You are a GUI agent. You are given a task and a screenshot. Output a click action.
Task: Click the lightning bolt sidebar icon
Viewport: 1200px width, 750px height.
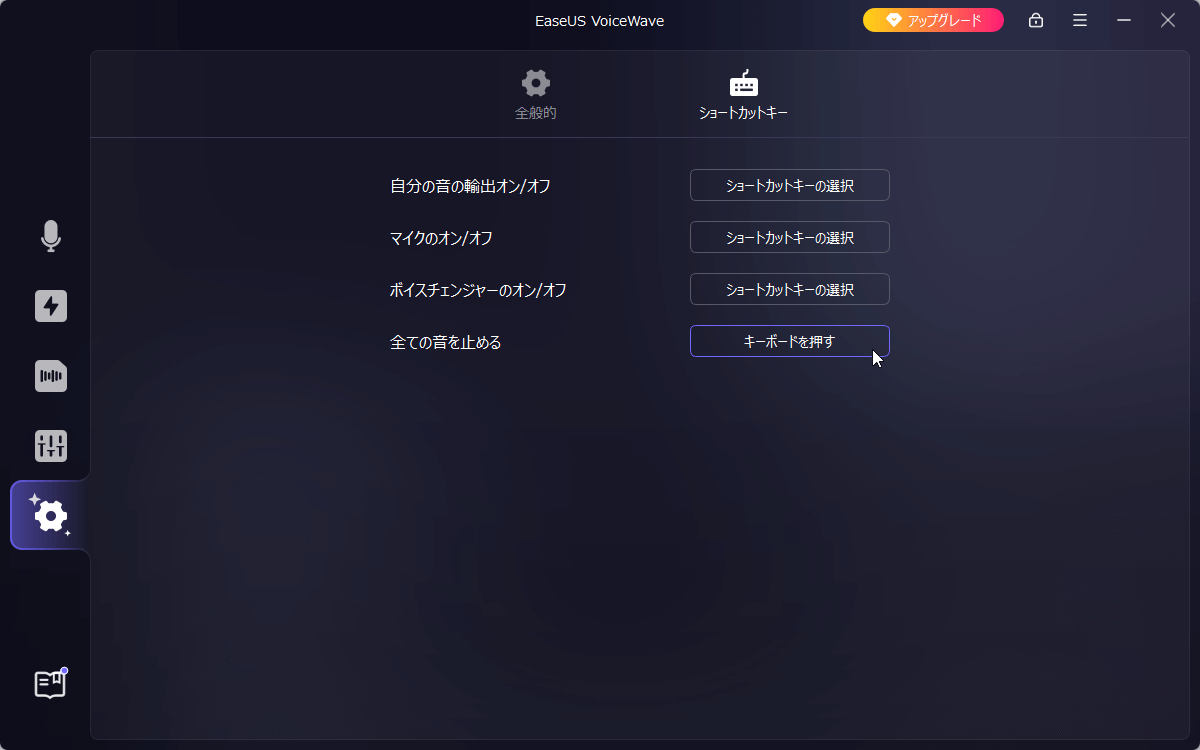tap(51, 306)
